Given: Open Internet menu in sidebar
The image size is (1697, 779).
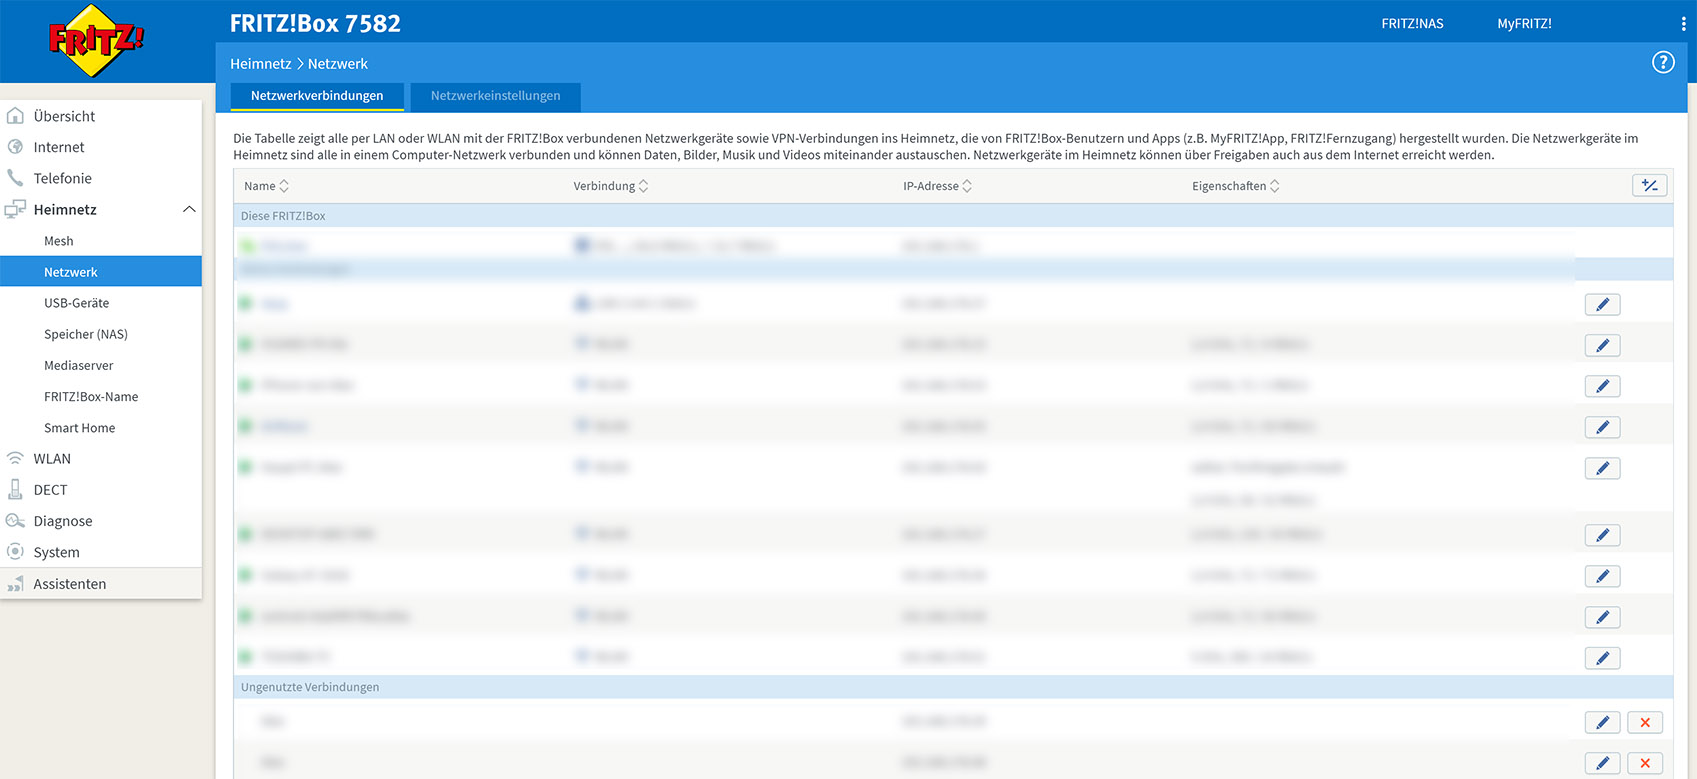Looking at the screenshot, I should tap(101, 147).
